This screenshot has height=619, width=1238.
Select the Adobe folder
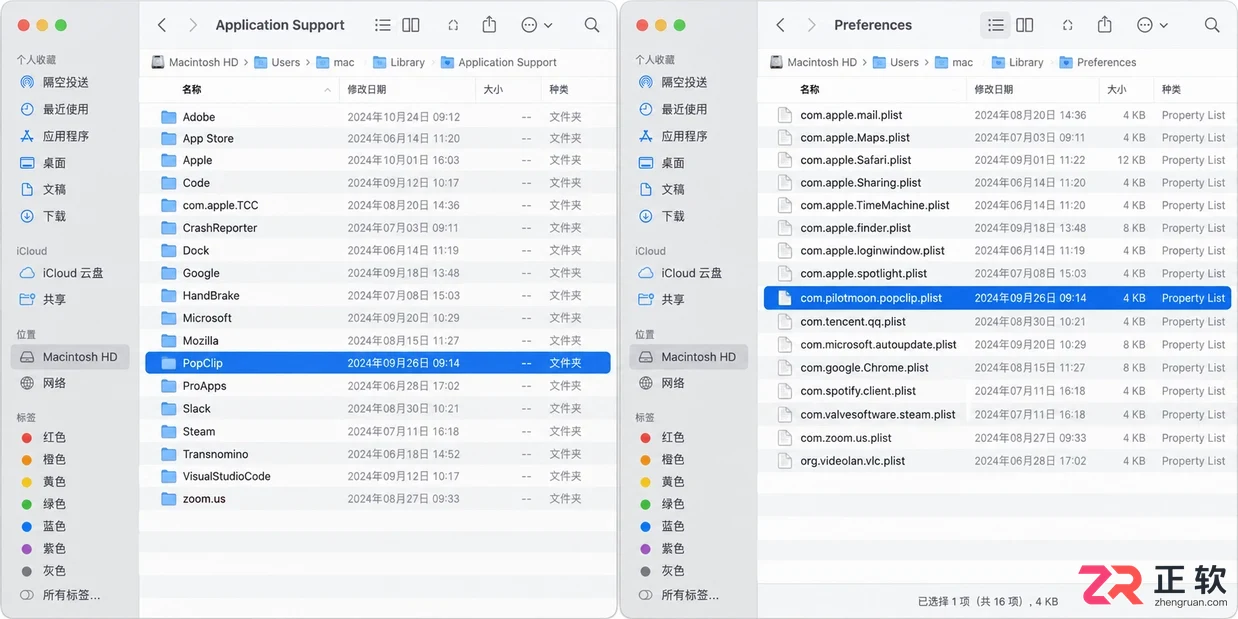378,117
